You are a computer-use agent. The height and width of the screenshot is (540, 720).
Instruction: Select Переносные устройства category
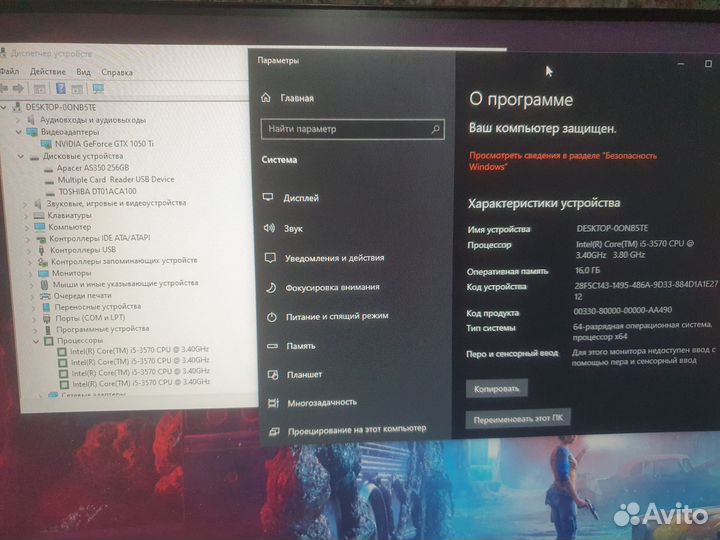[x=97, y=307]
